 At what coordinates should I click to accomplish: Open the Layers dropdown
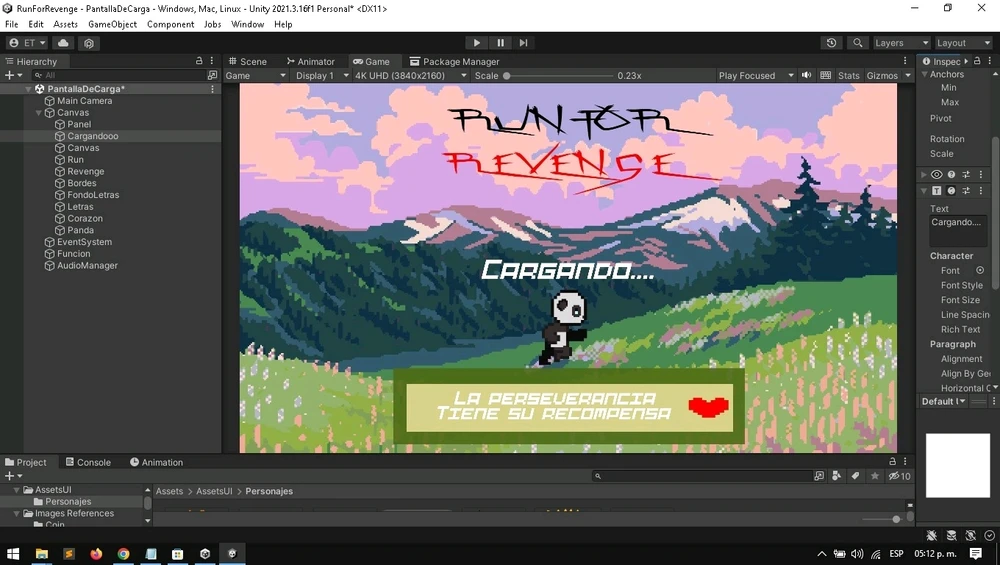901,43
